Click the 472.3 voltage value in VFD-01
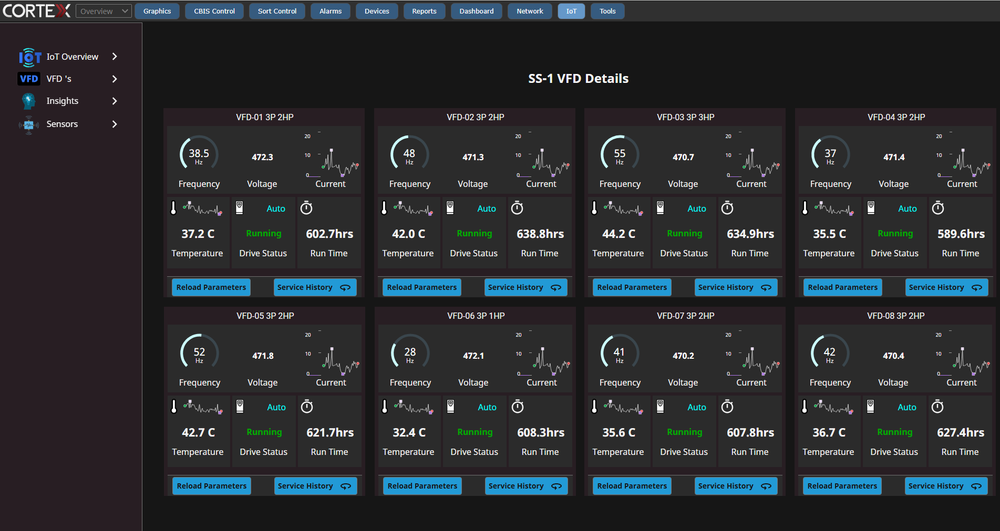This screenshot has height=531, width=1000. click(262, 157)
